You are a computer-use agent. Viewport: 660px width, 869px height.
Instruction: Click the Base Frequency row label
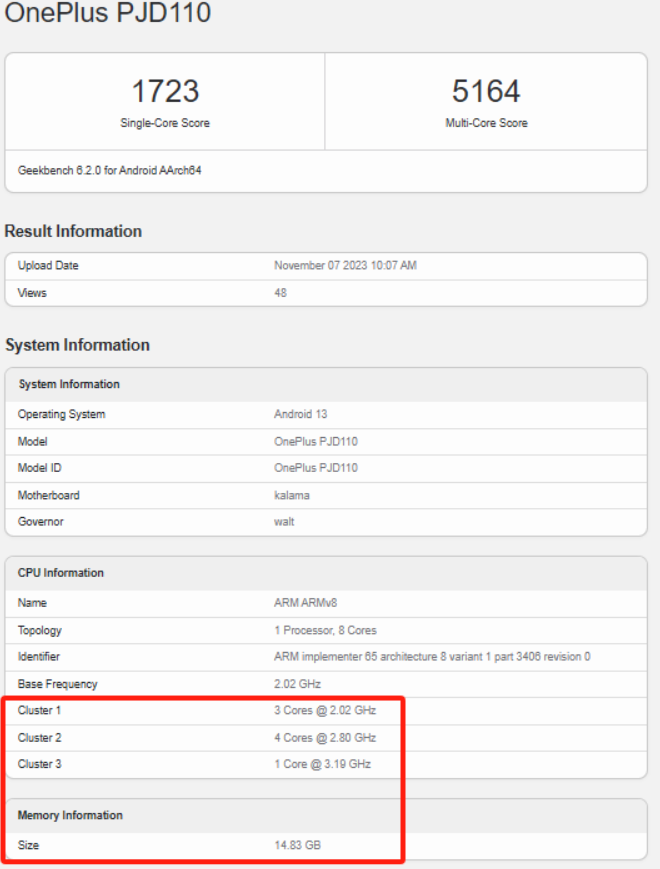tap(57, 684)
